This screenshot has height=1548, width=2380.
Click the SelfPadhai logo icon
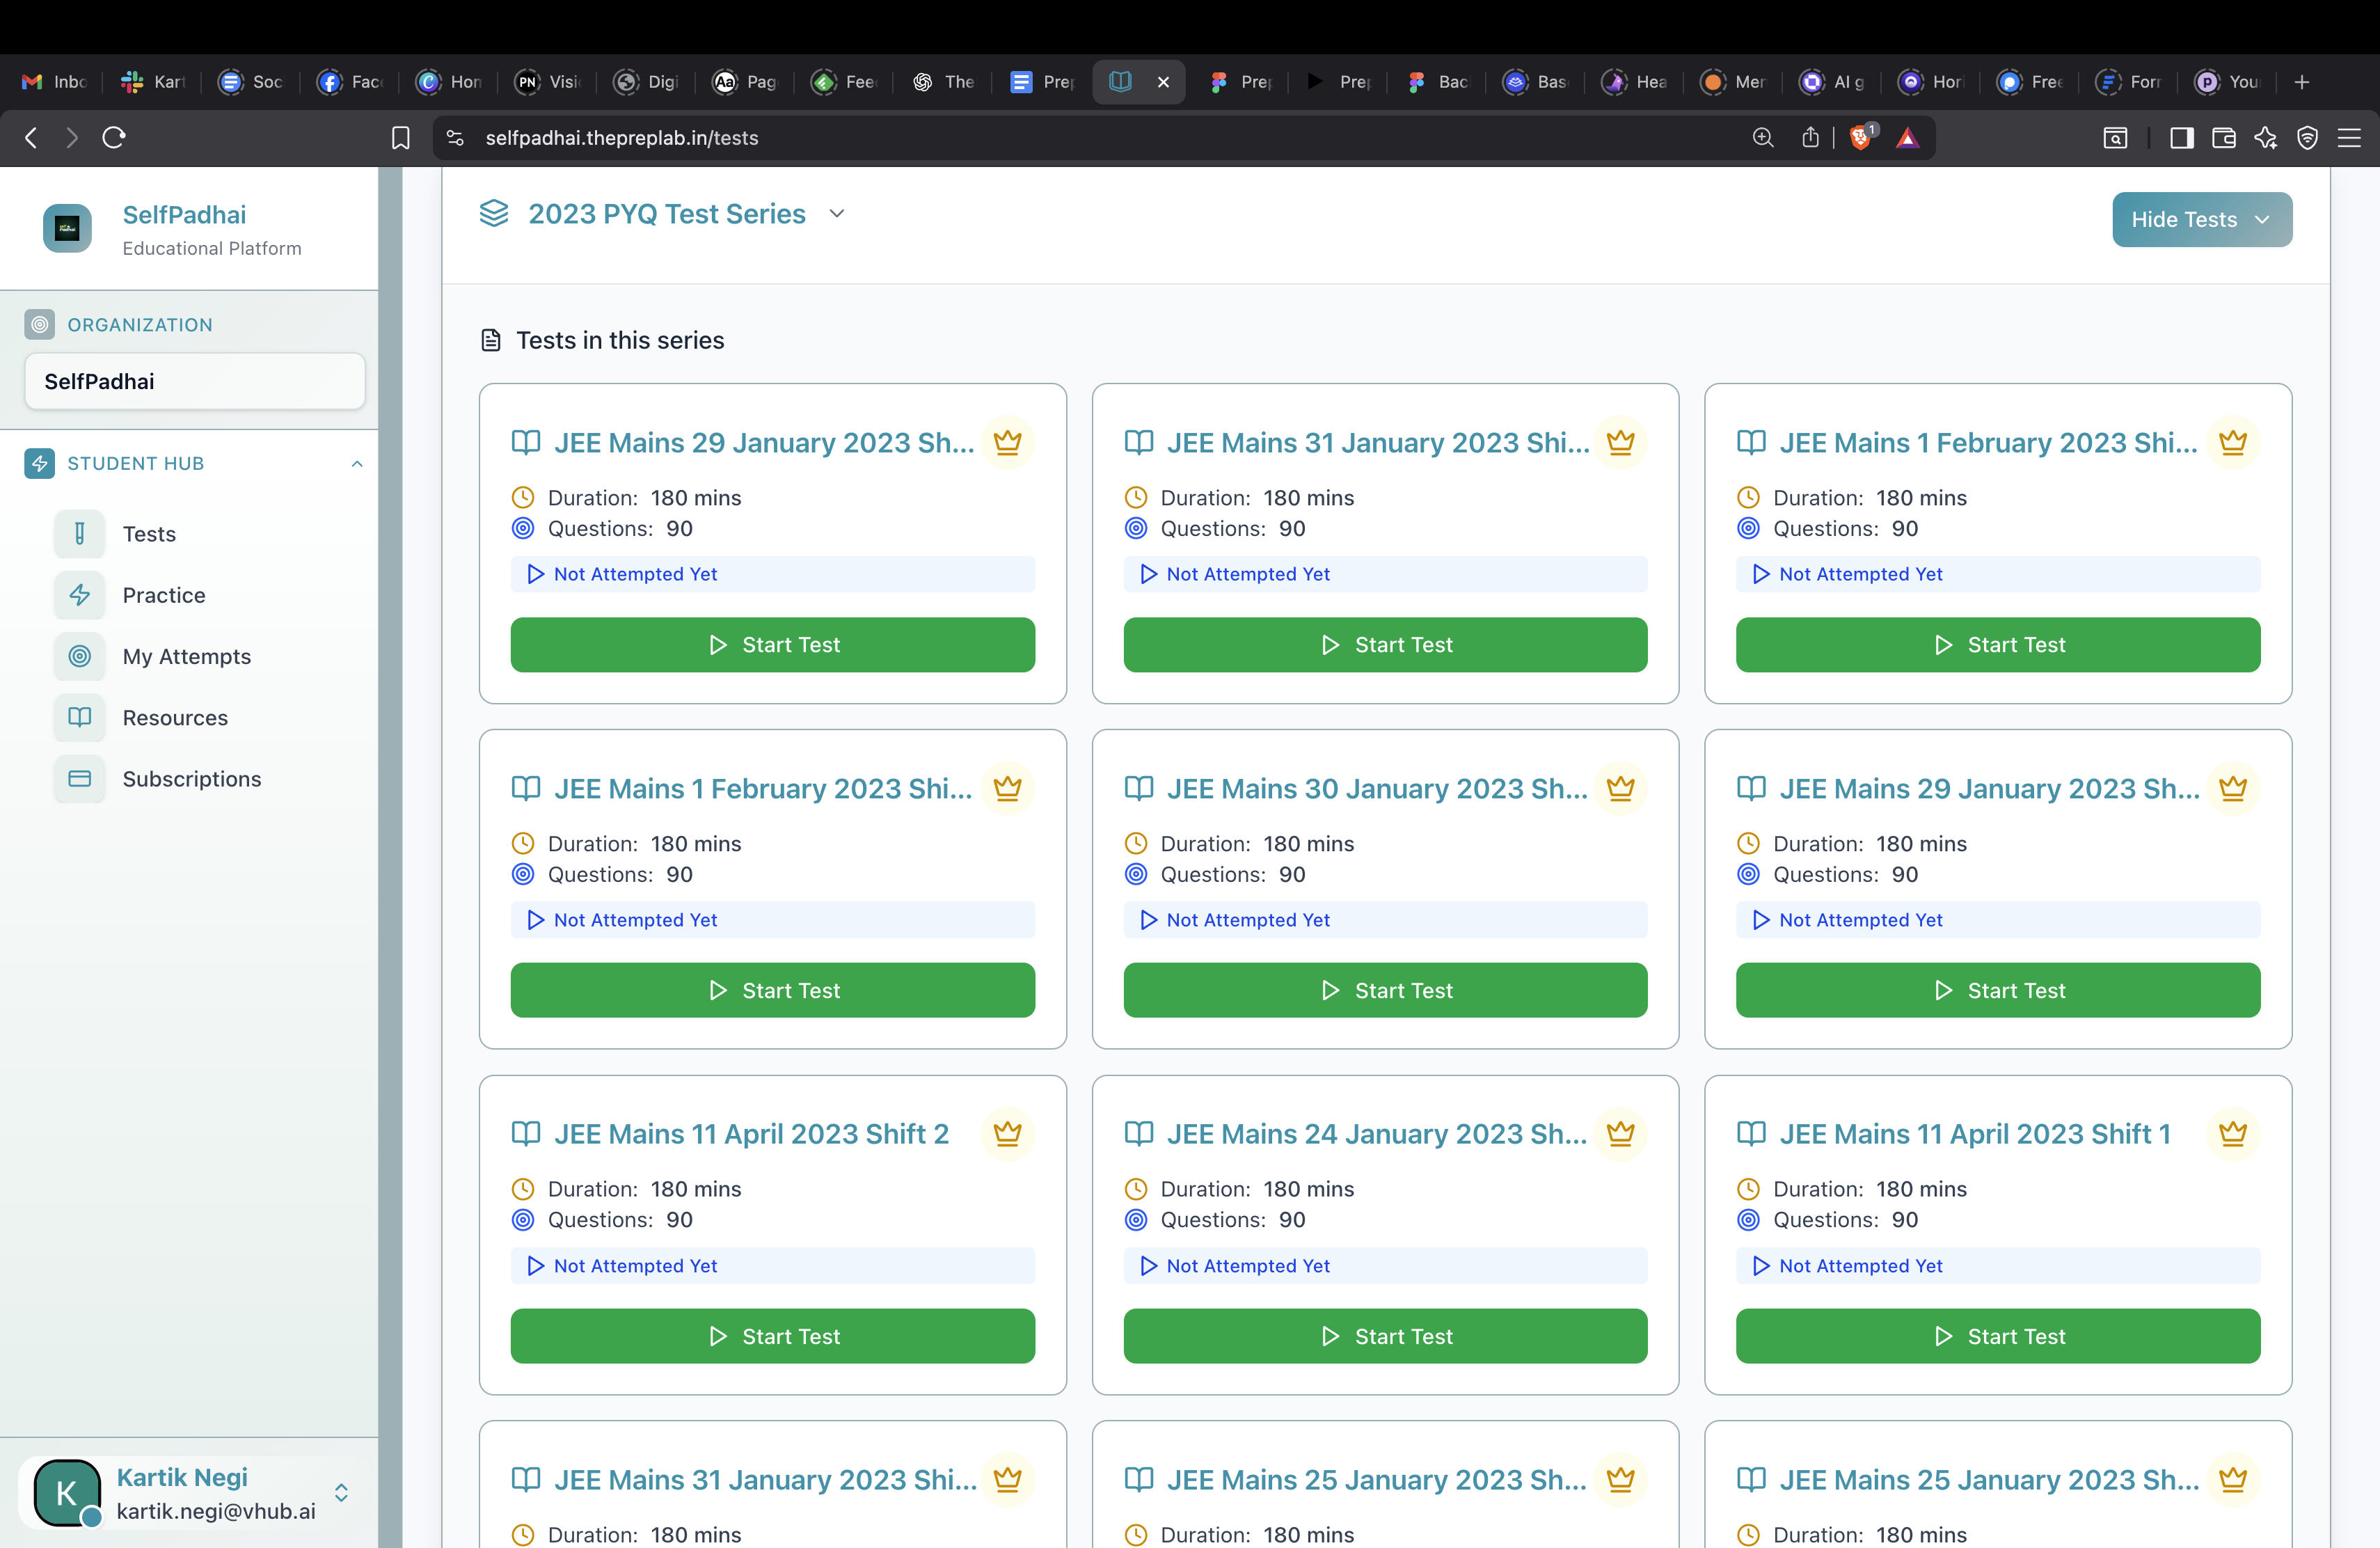[x=67, y=229]
